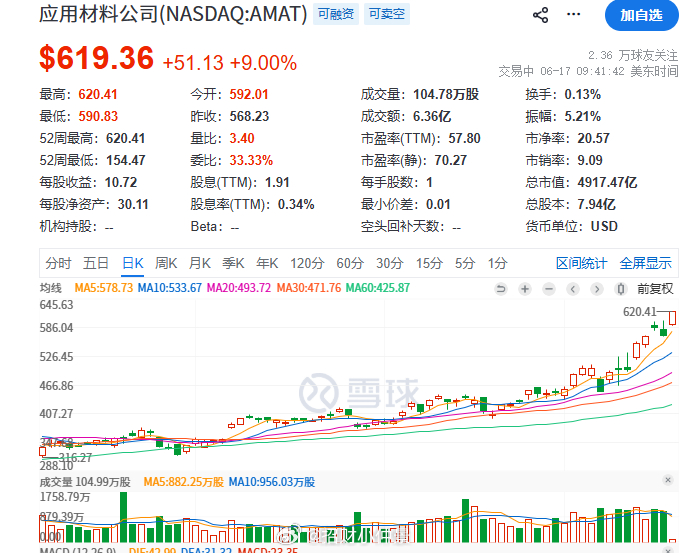Switch to the 分时 chart tab
690x553 pixels.
(58, 263)
